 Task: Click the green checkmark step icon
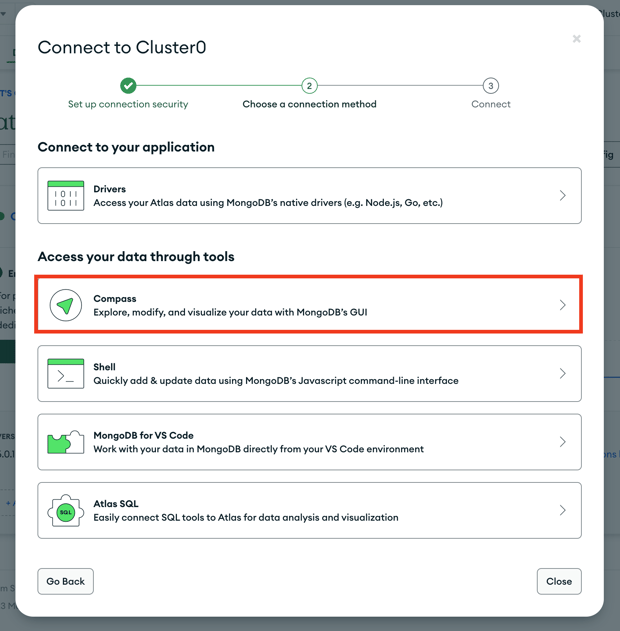pos(128,85)
